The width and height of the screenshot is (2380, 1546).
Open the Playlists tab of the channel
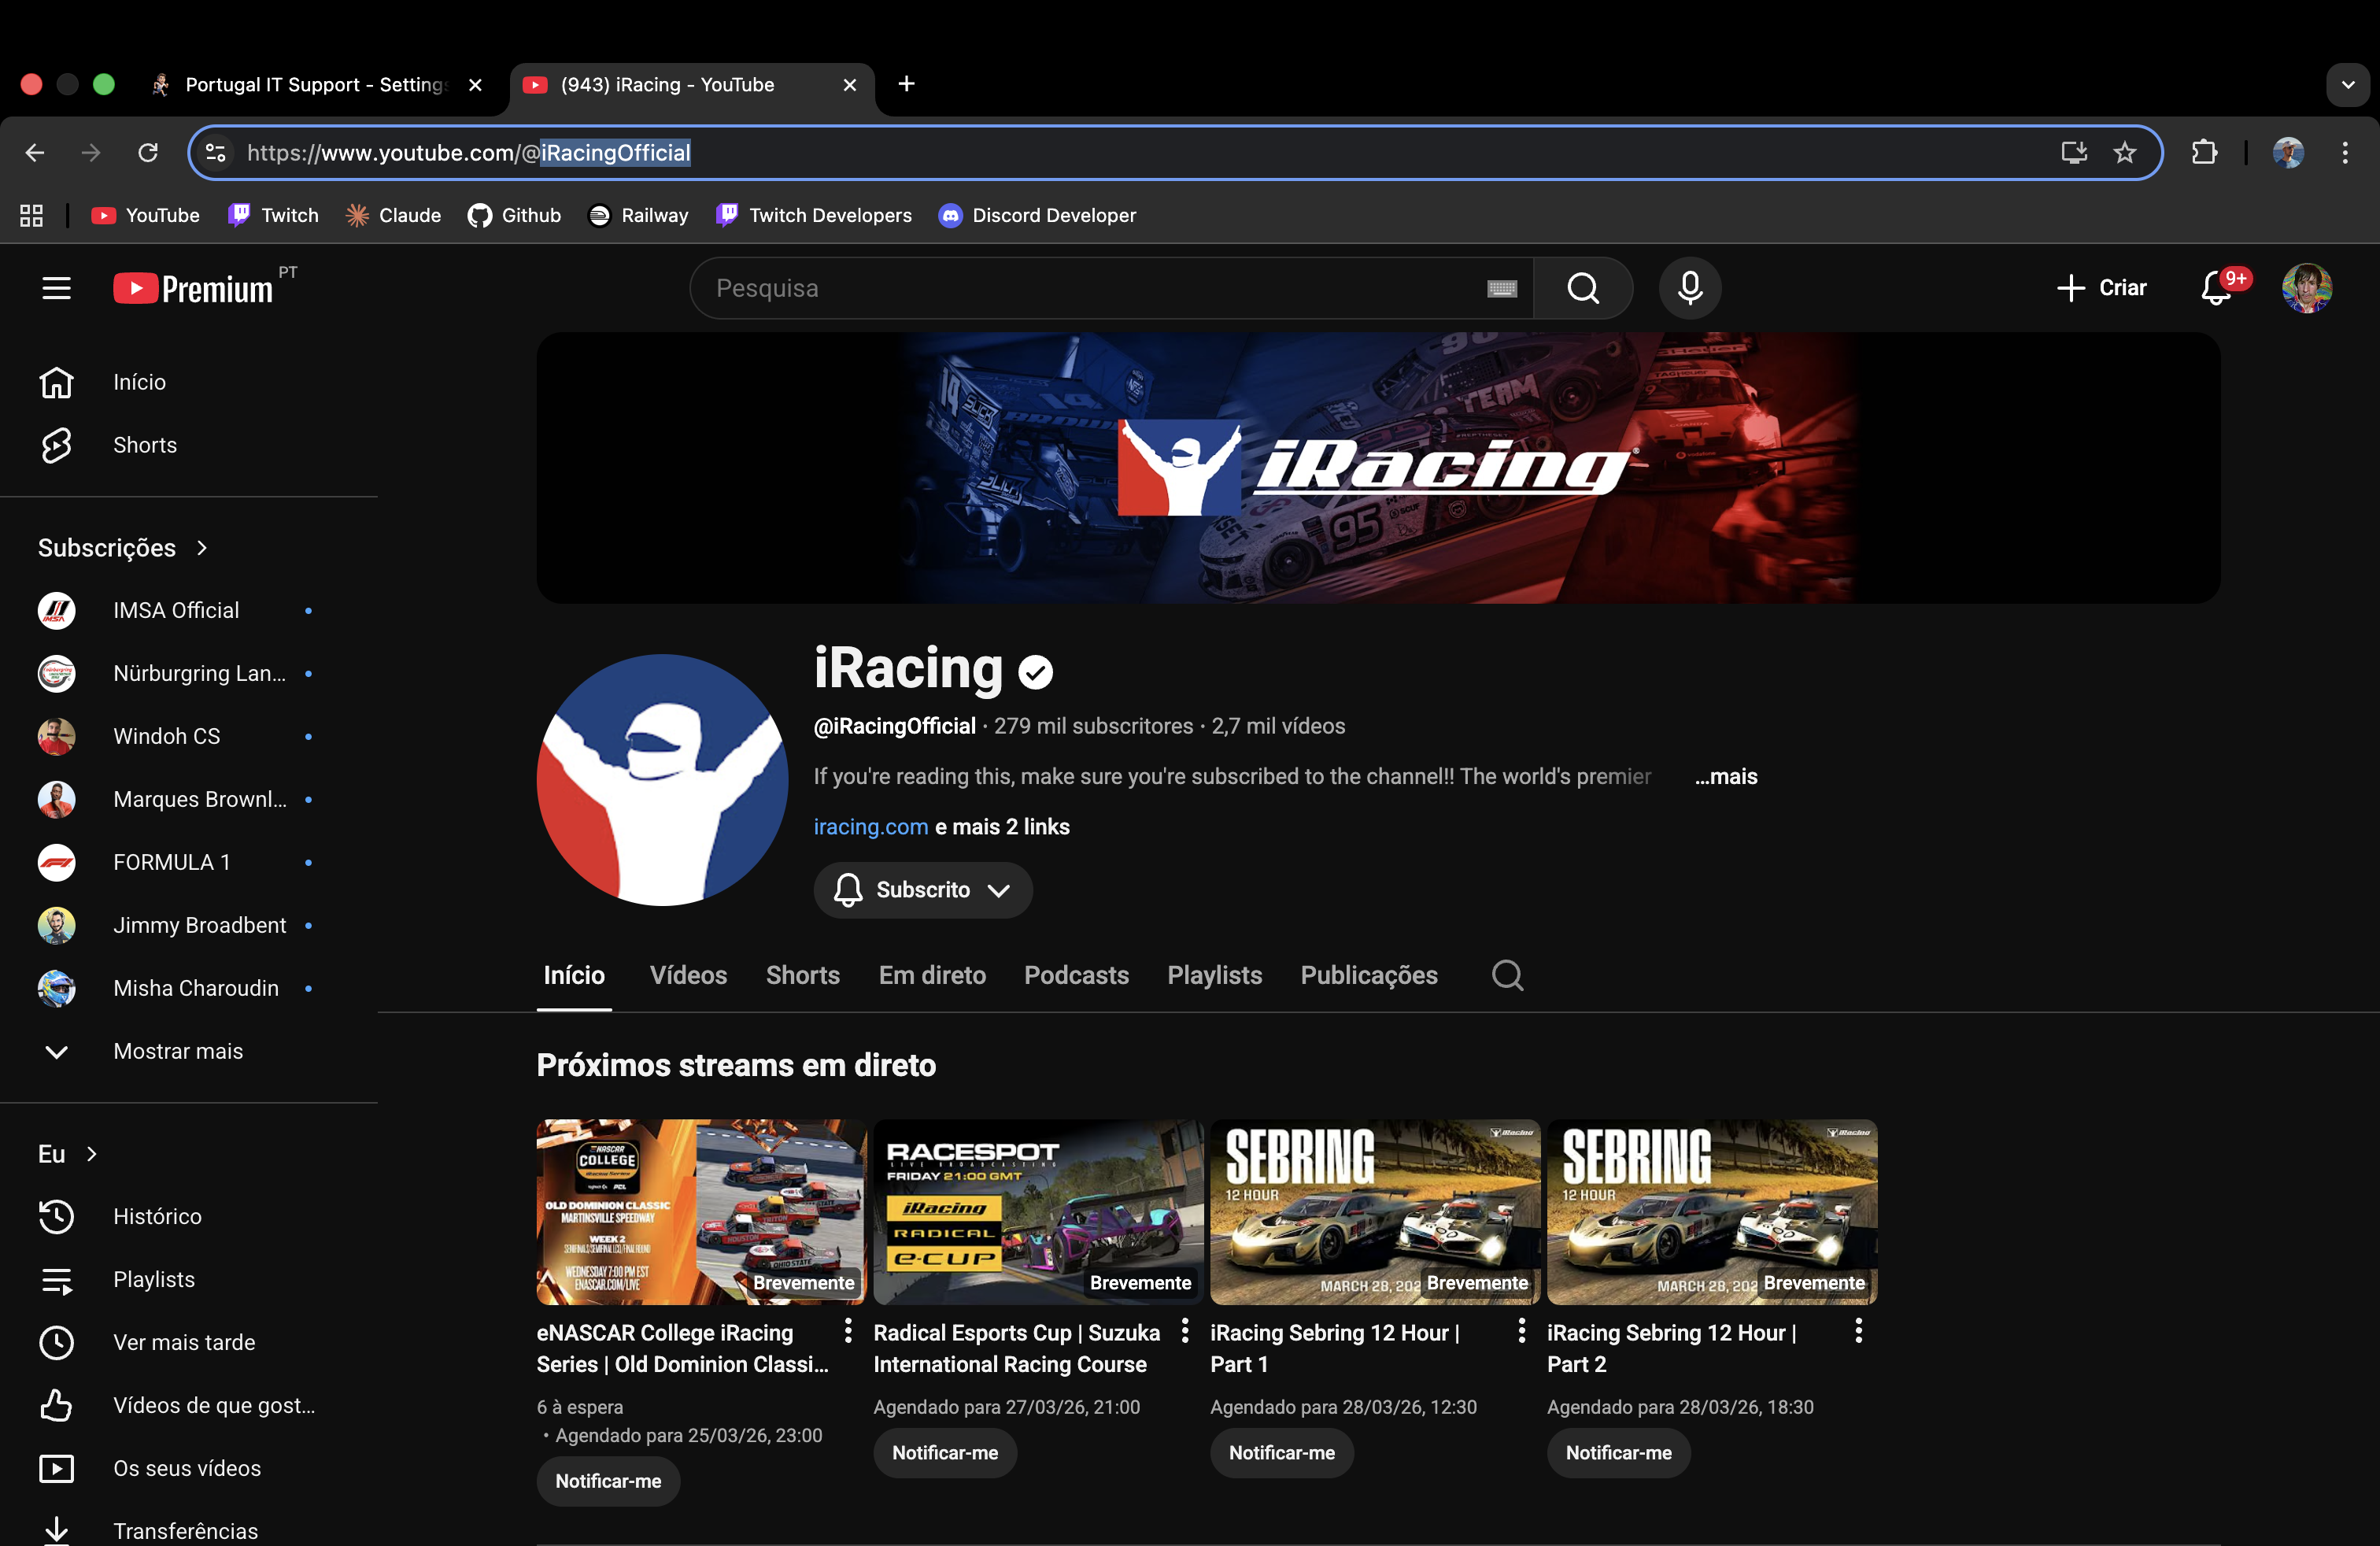click(1214, 975)
